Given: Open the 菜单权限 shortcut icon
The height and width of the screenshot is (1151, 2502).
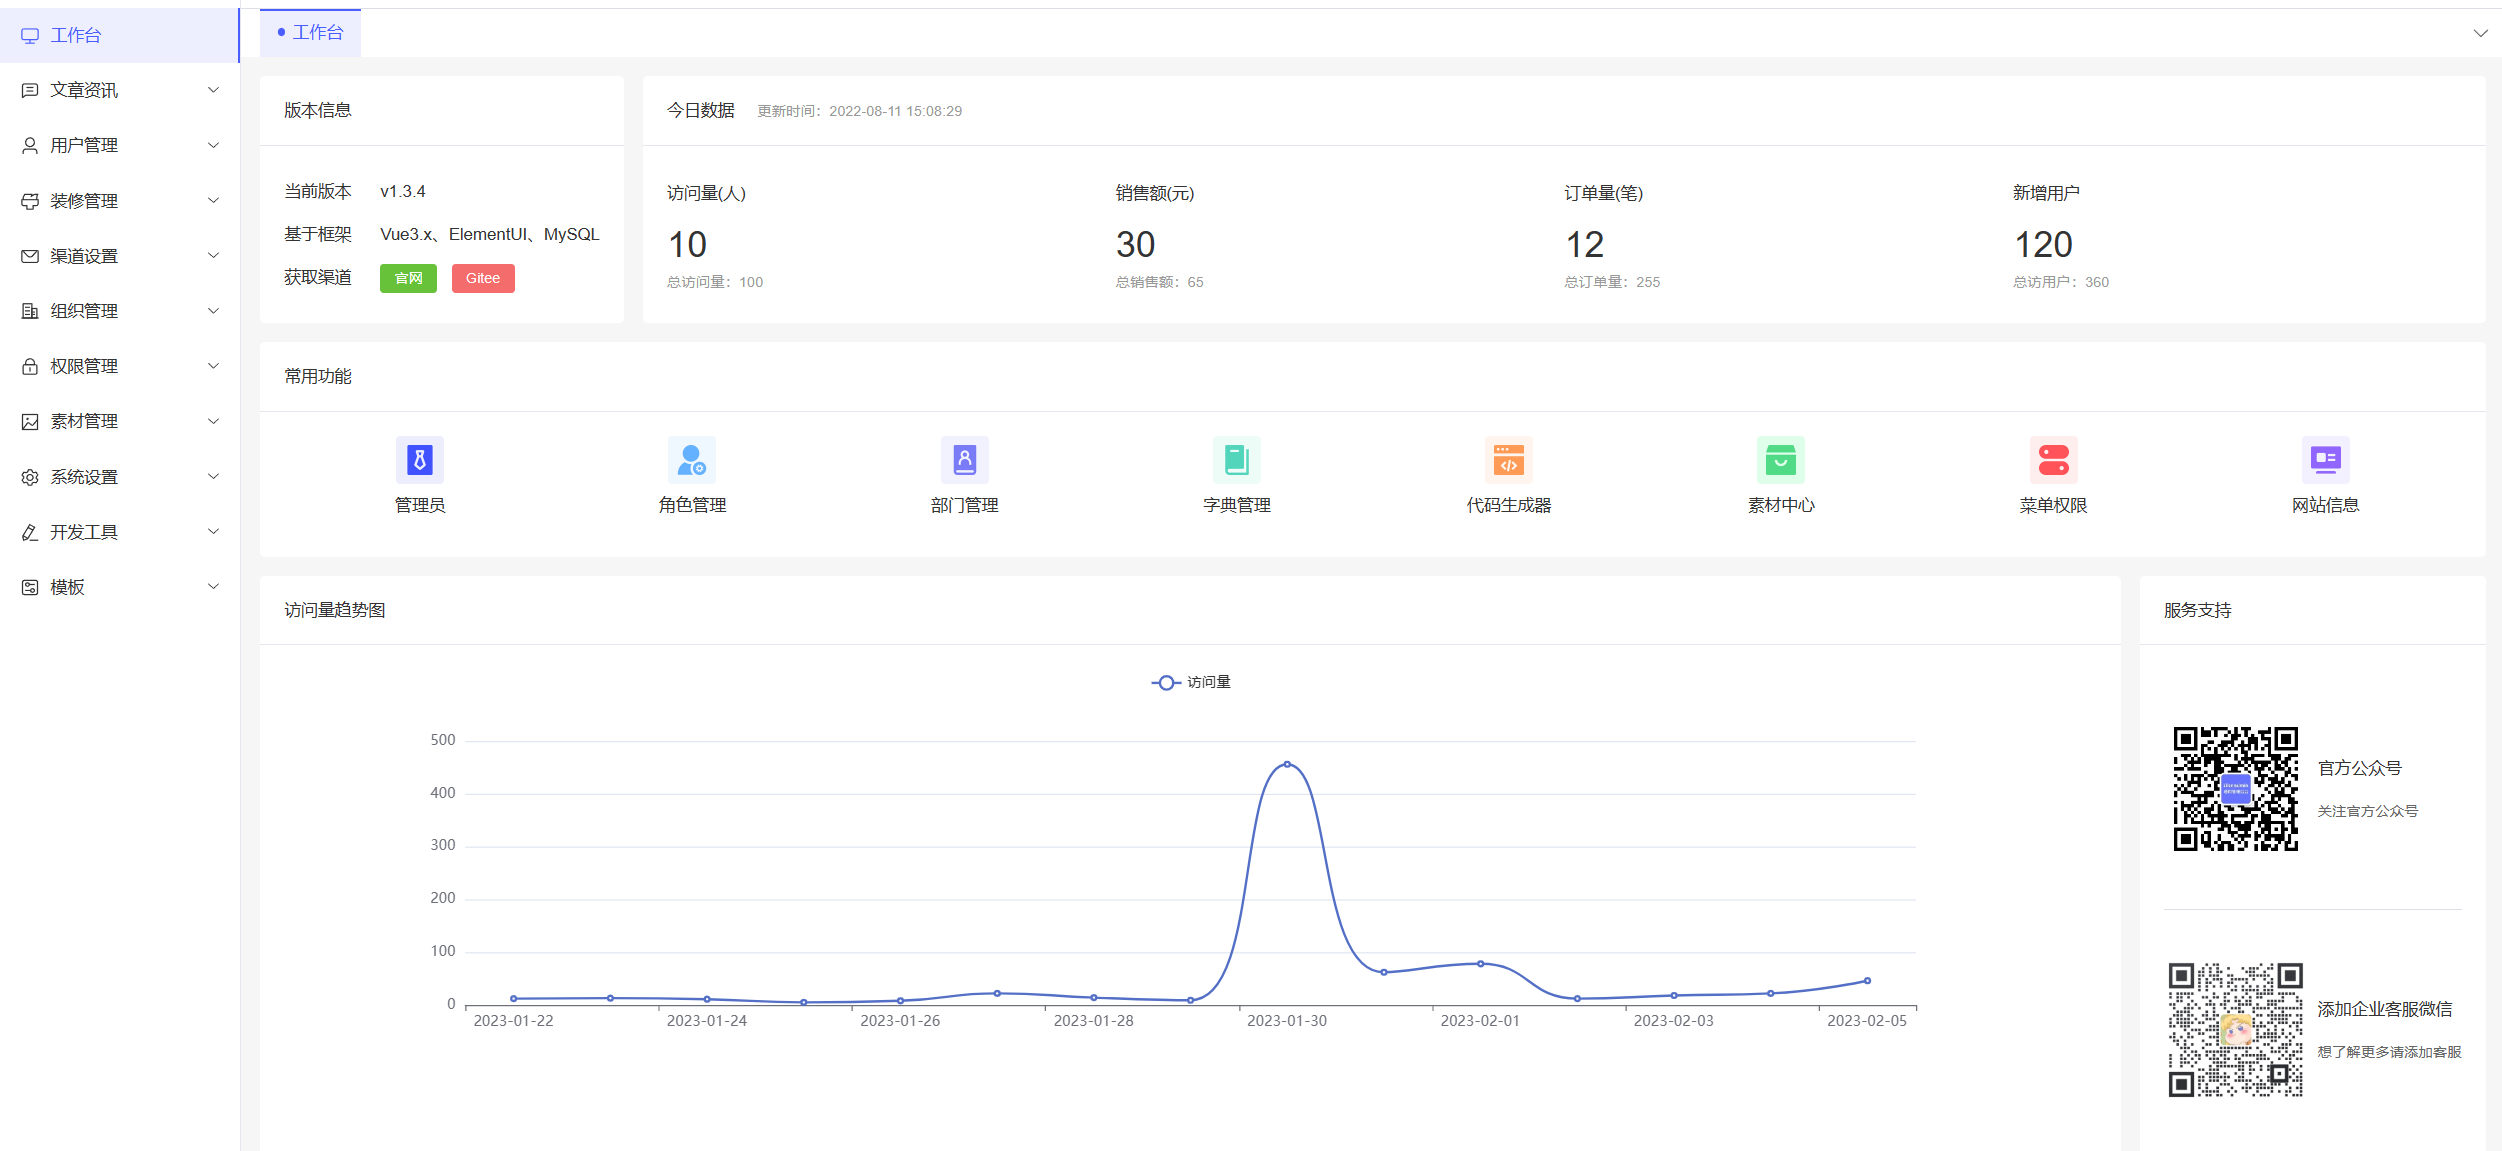Looking at the screenshot, I should (x=2054, y=460).
